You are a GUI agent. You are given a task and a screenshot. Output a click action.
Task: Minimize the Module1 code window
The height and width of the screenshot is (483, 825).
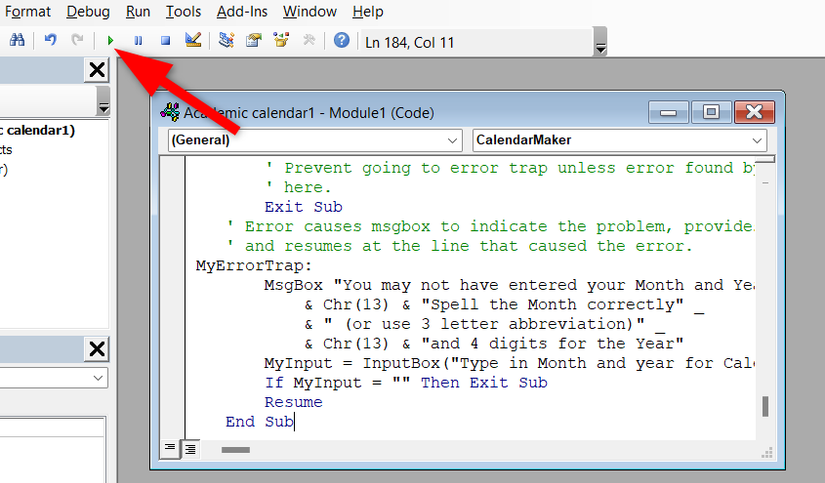(x=668, y=112)
